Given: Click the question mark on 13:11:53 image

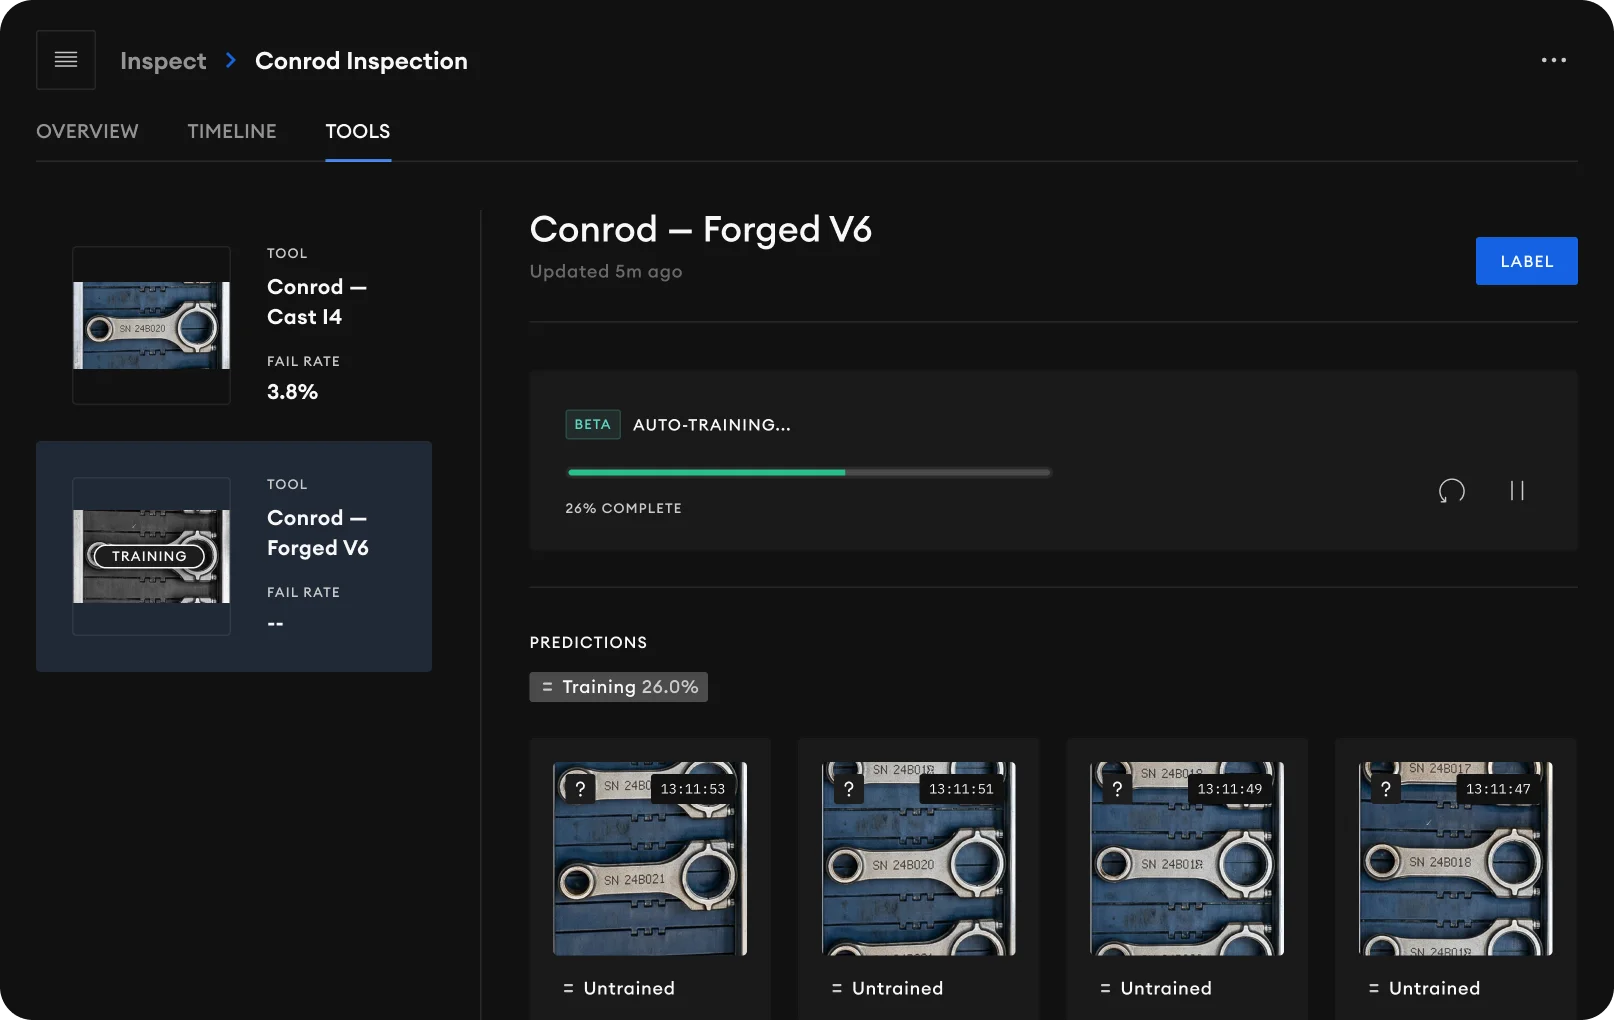Looking at the screenshot, I should tap(580, 789).
